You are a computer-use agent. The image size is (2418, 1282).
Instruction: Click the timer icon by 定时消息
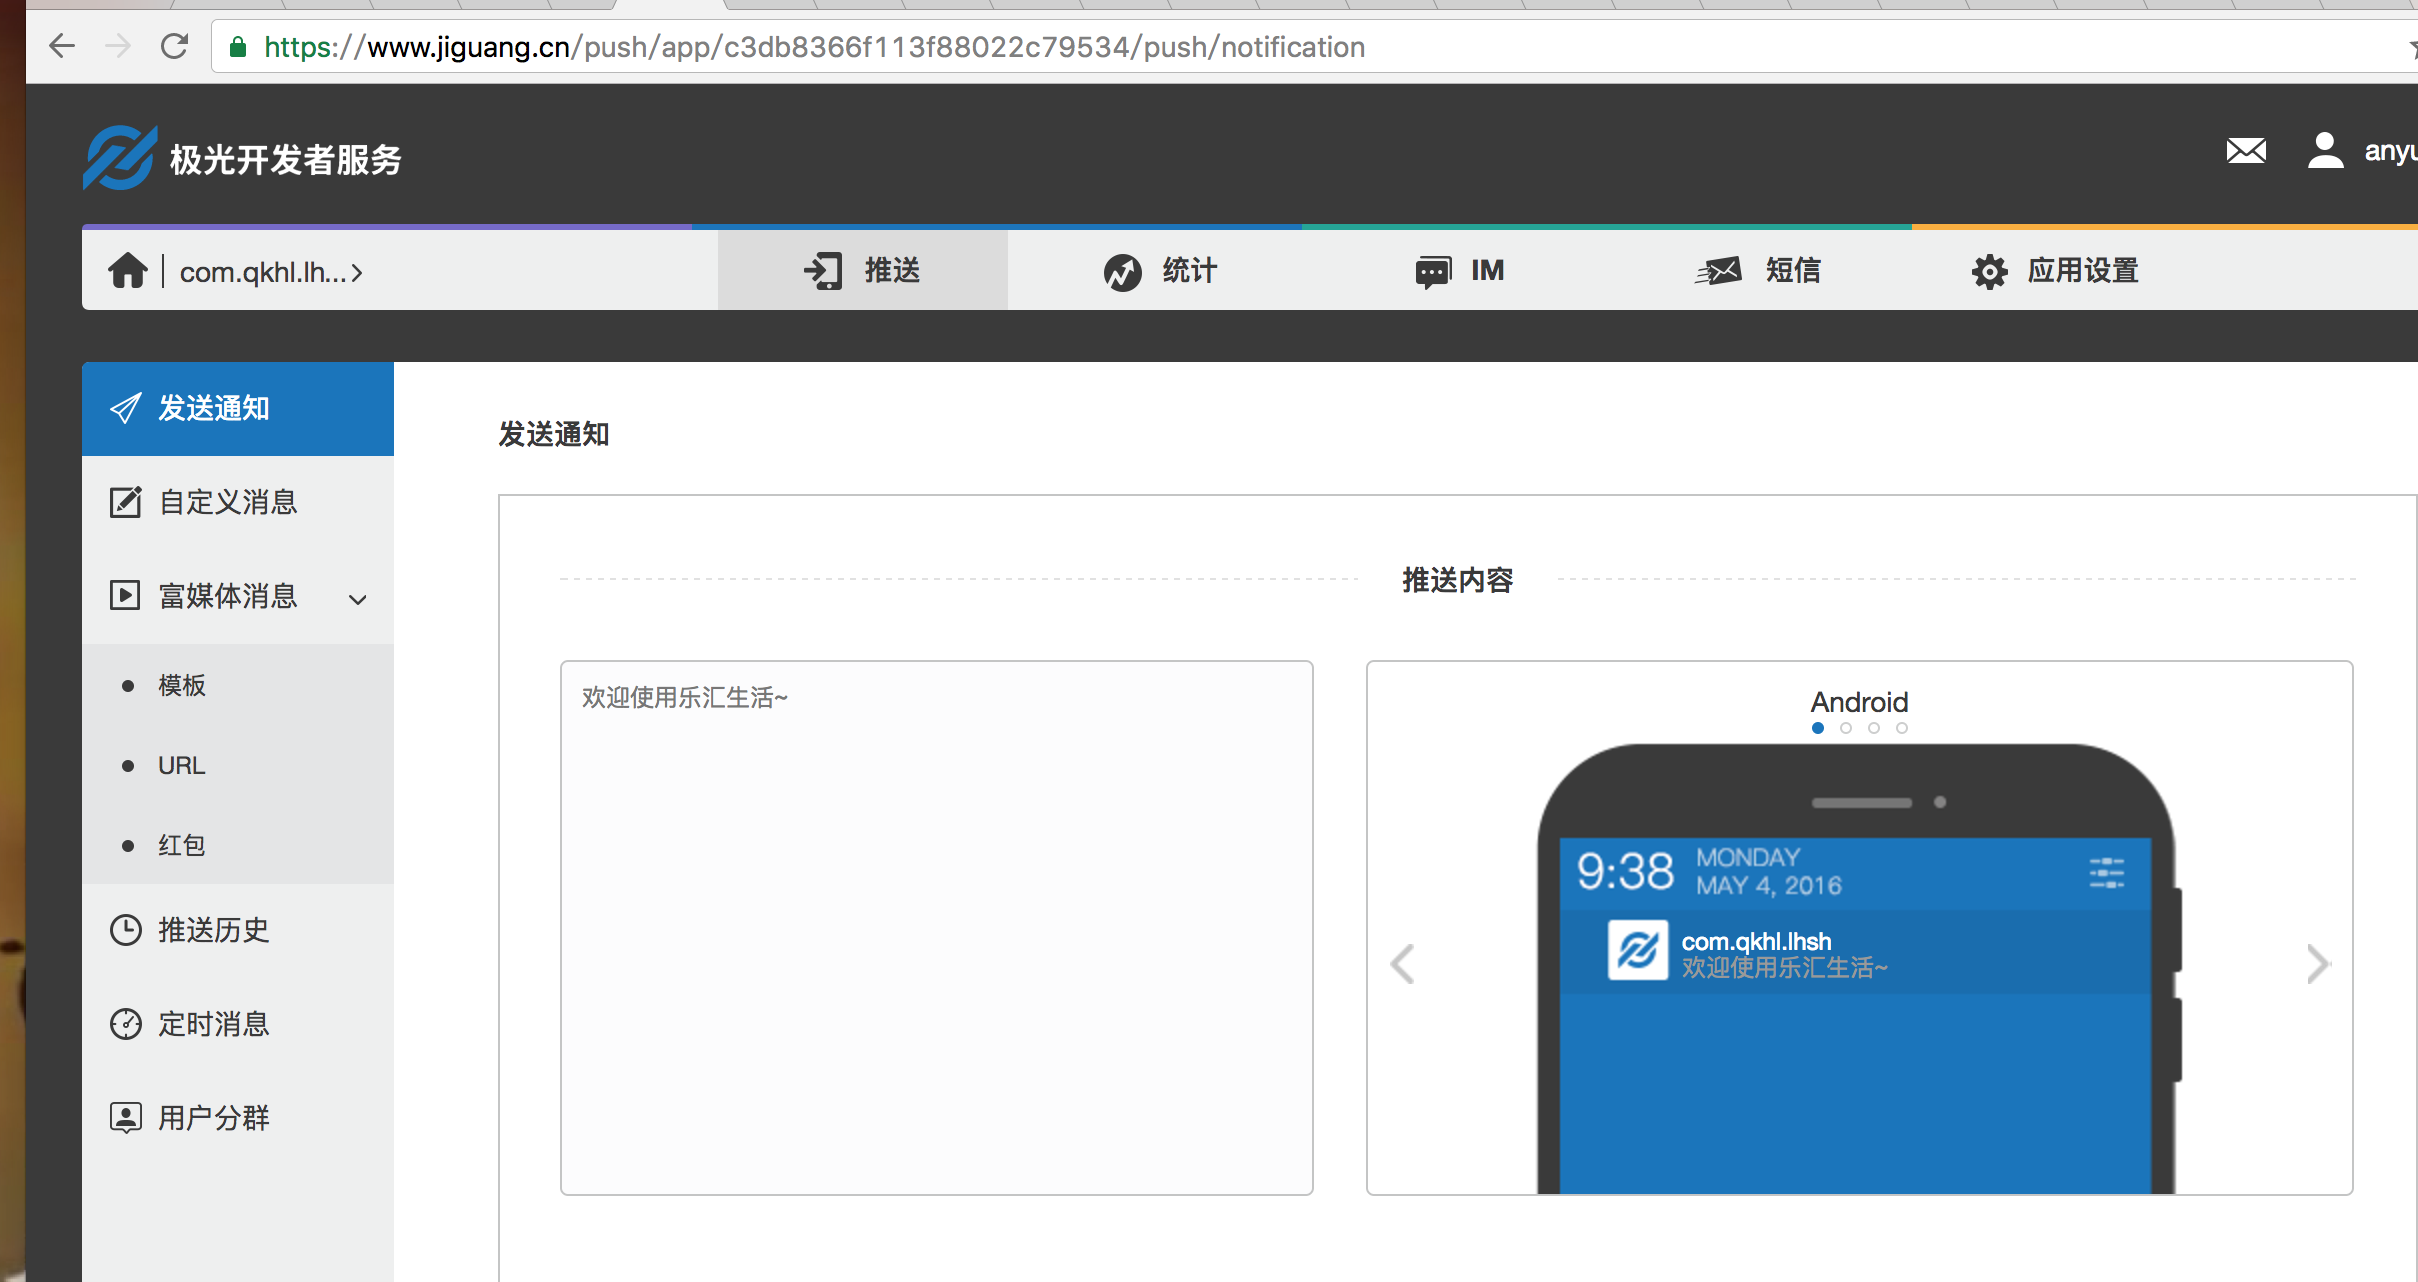125,1024
